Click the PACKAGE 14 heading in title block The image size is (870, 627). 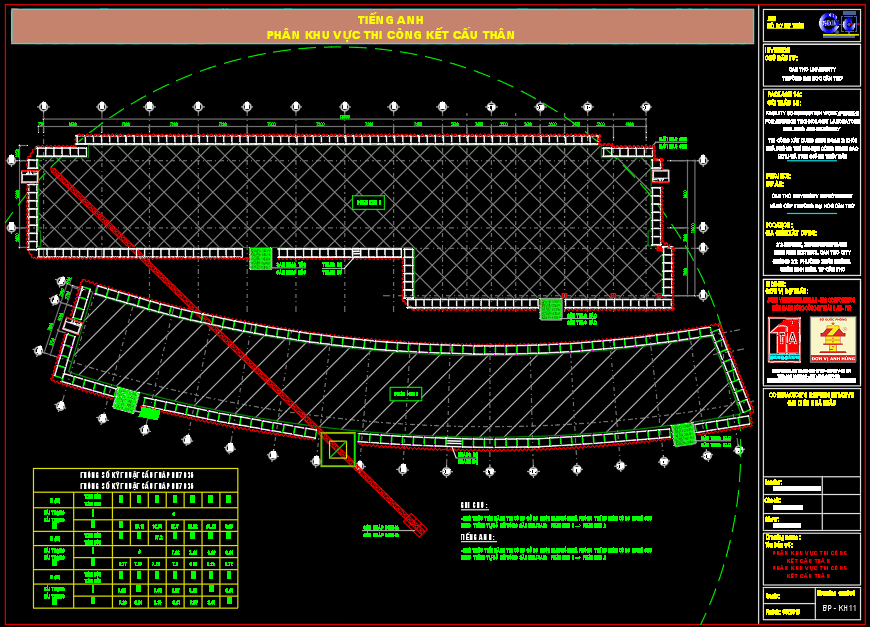click(x=785, y=93)
